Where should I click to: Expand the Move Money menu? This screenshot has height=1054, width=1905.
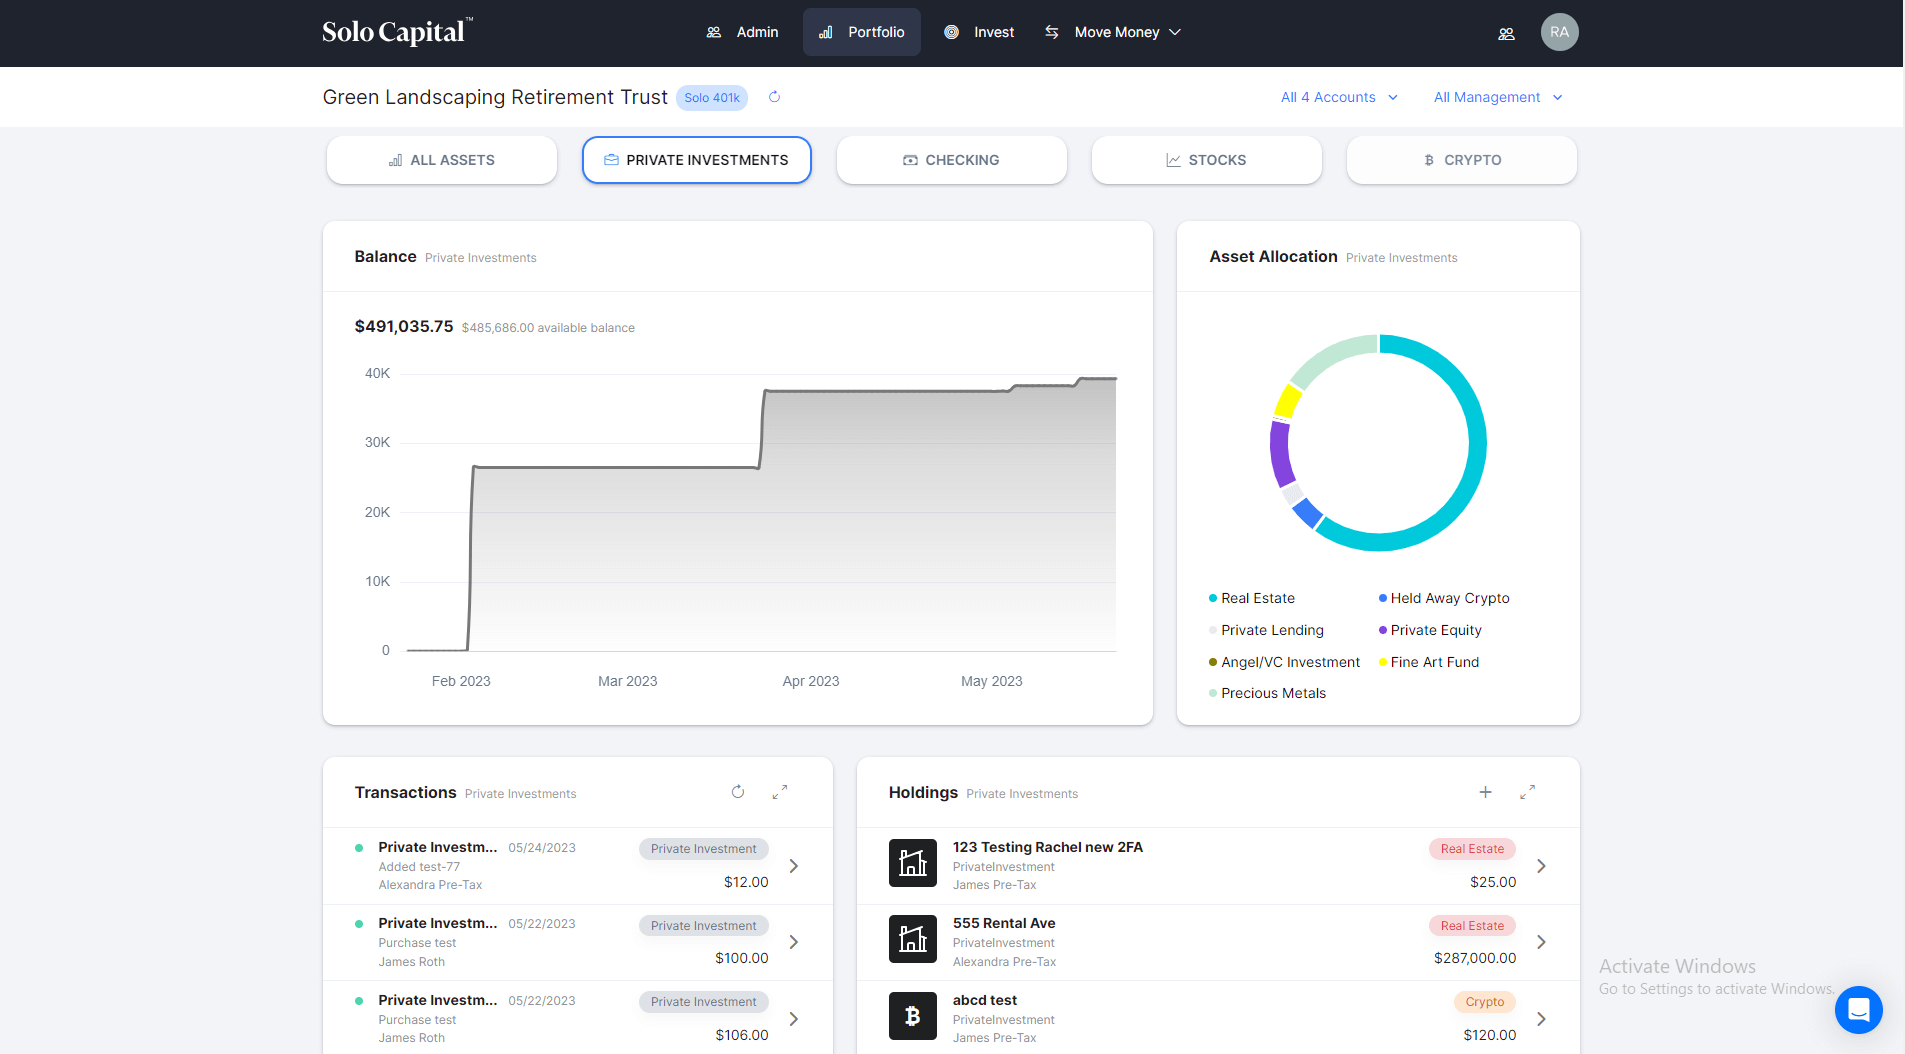[x=1115, y=32]
